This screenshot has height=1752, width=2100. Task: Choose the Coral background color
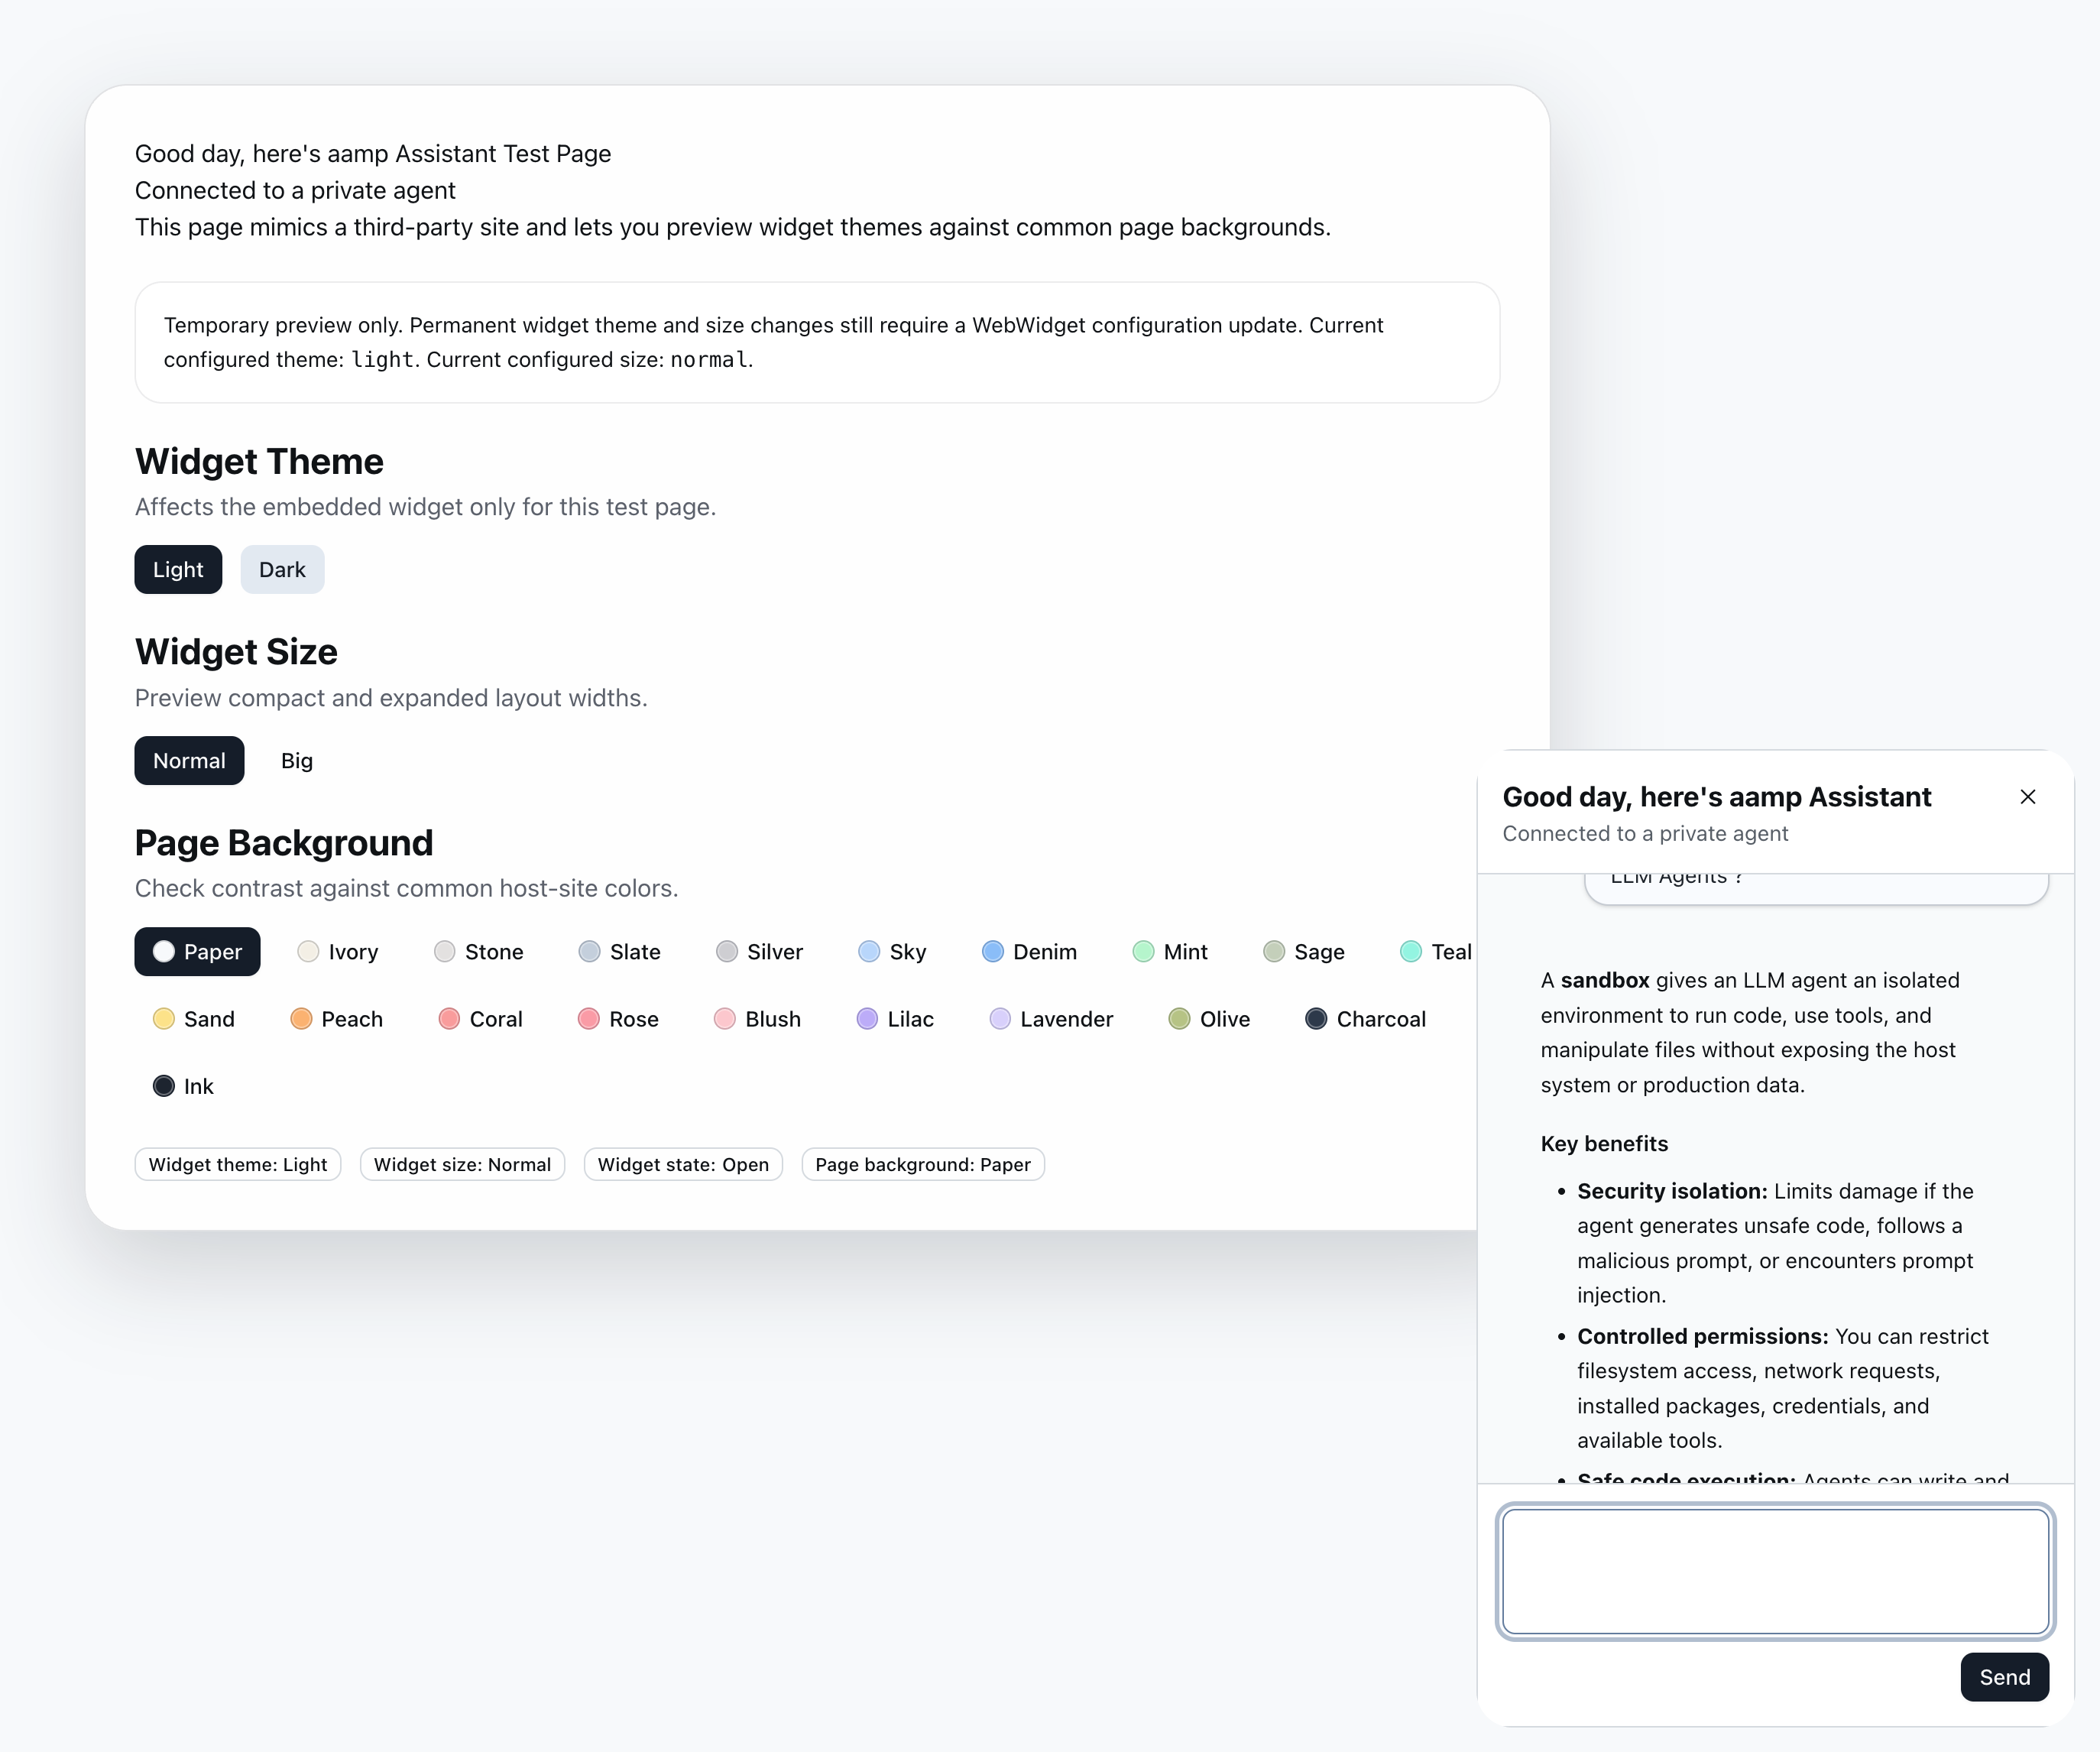481,1019
